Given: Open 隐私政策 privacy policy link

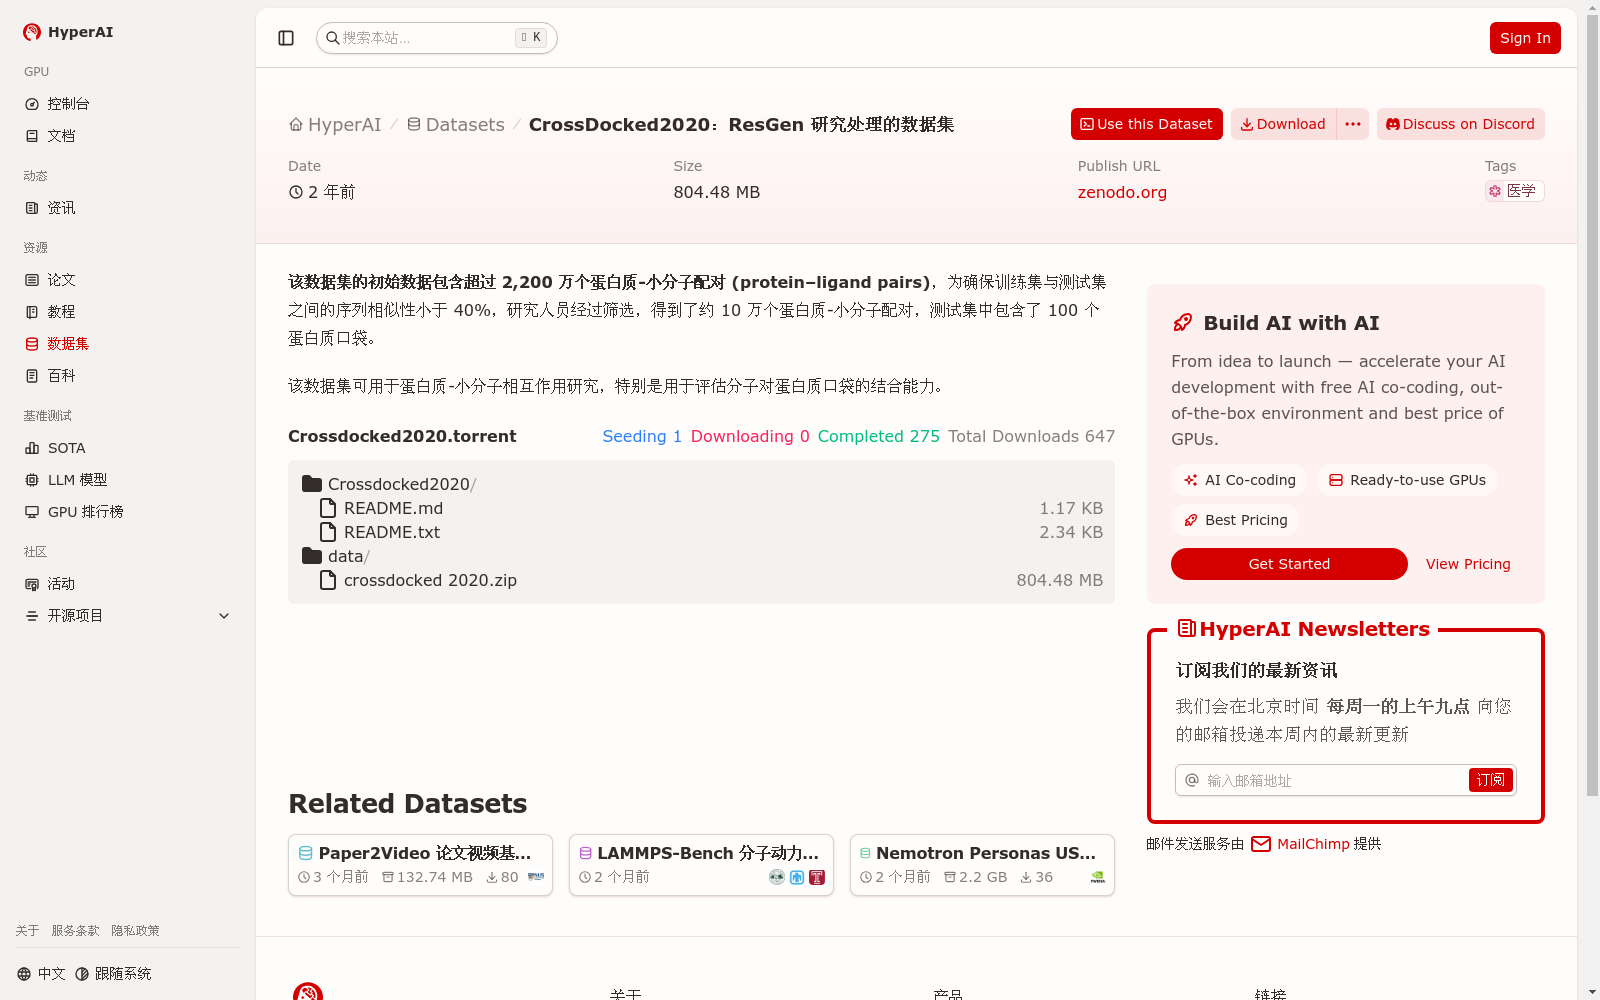Looking at the screenshot, I should (135, 931).
